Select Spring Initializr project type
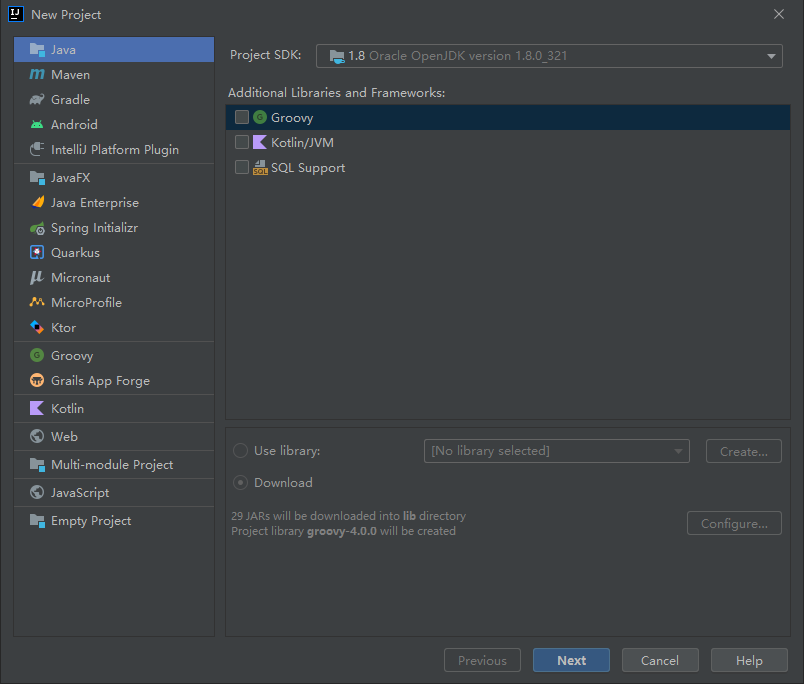Screen dimensions: 804x684 click(114, 228)
